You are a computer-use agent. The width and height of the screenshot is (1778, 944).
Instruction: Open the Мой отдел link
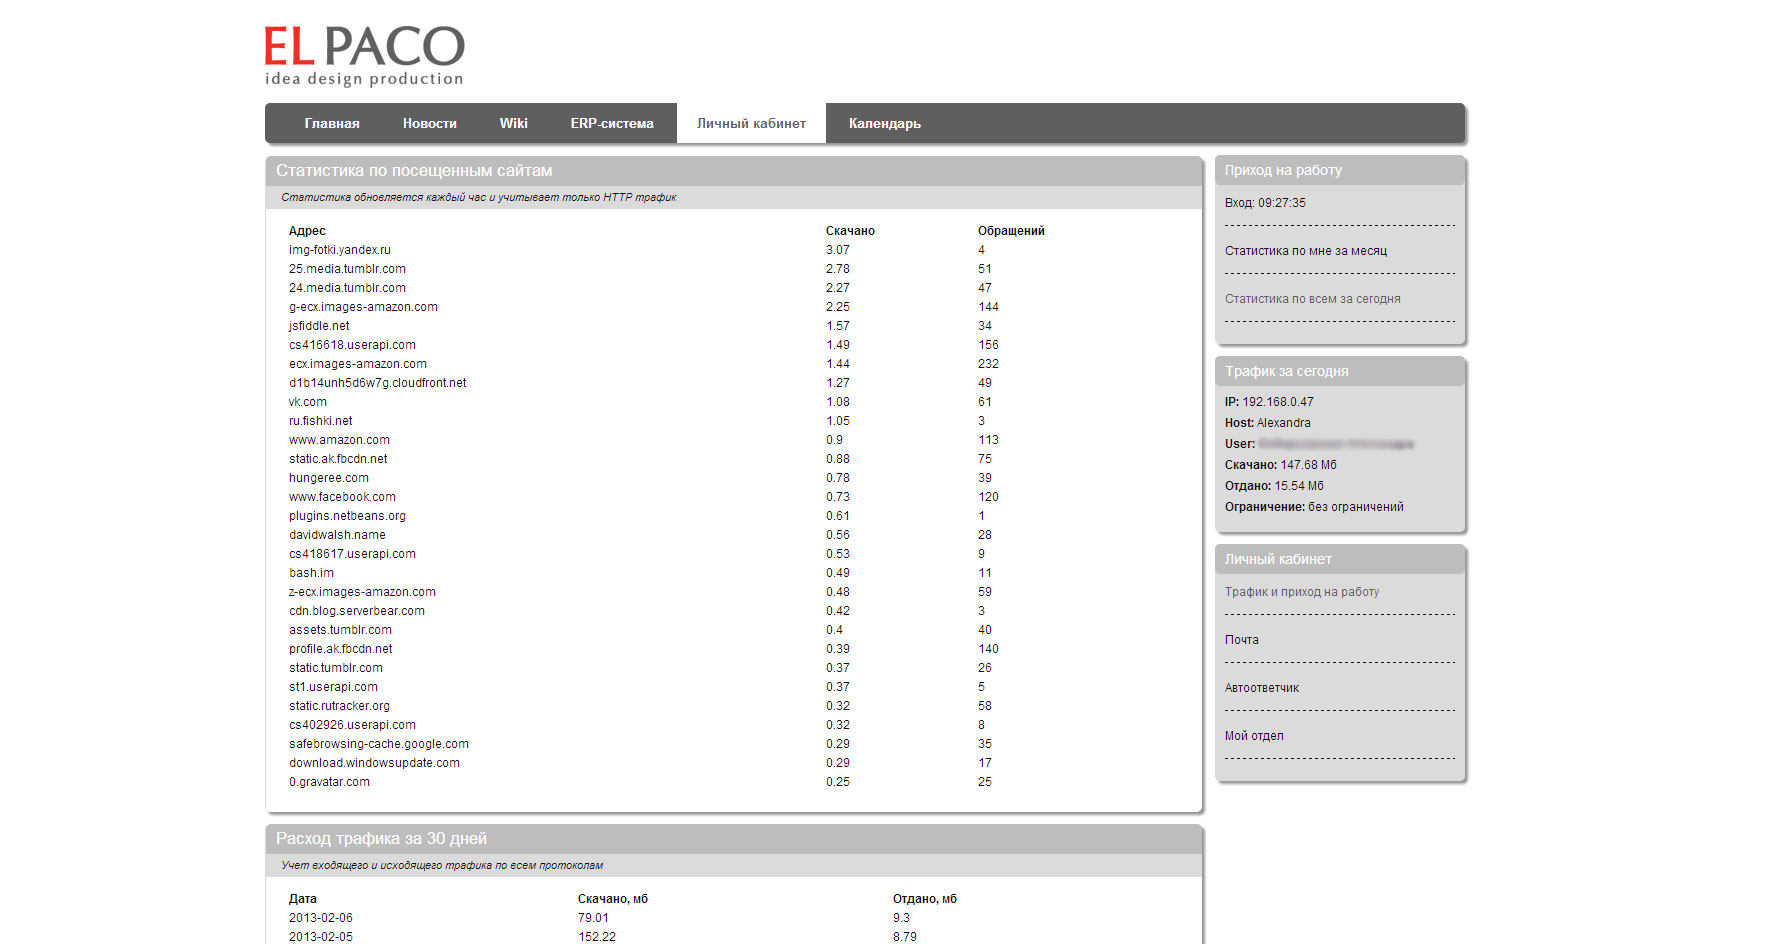tap(1254, 736)
